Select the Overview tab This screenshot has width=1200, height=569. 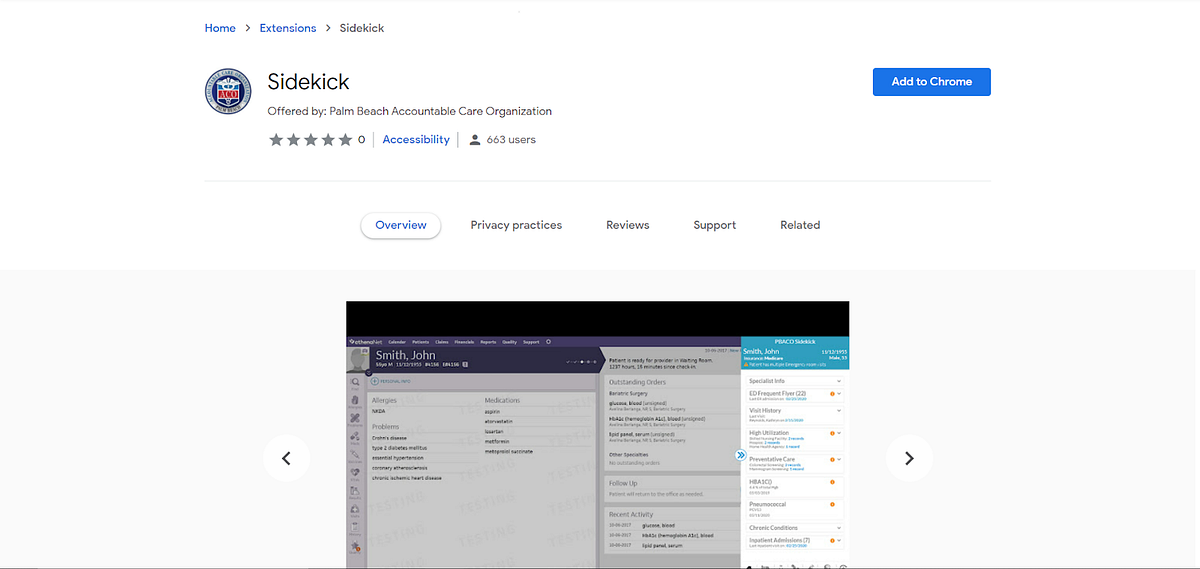pos(401,225)
